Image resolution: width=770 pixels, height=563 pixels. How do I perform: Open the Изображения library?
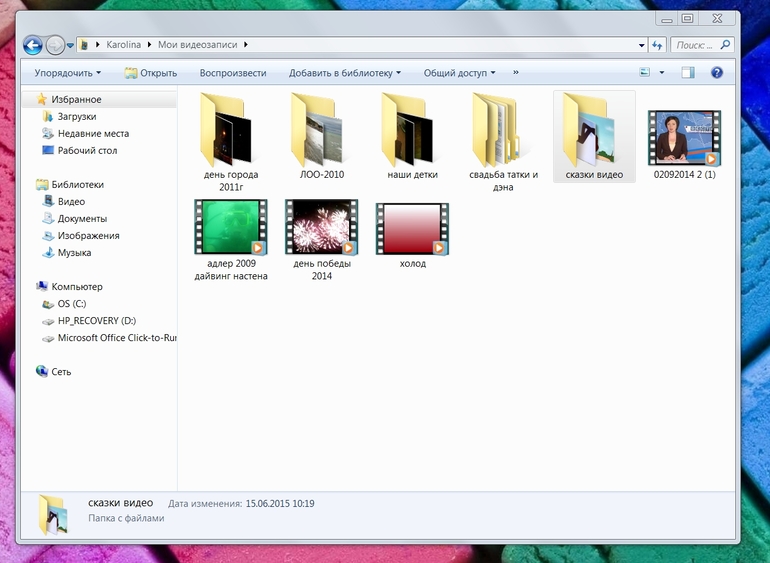(88, 236)
